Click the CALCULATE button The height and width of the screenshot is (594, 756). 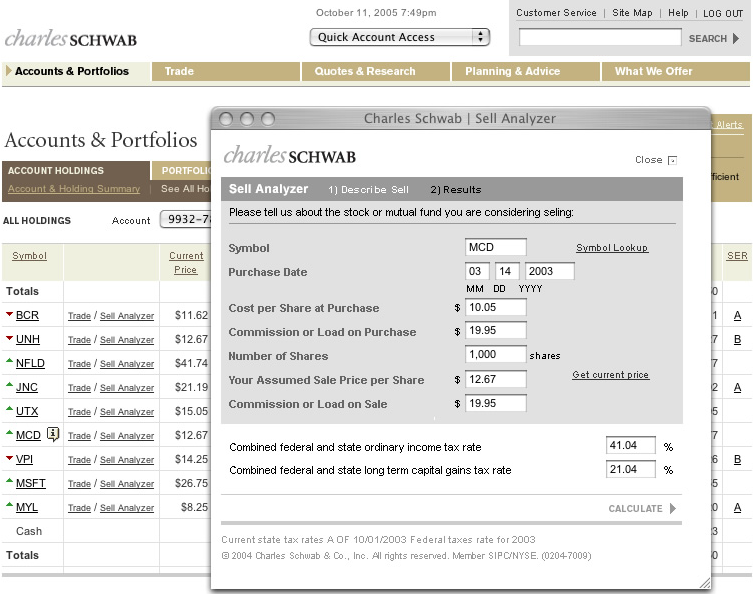(642, 509)
